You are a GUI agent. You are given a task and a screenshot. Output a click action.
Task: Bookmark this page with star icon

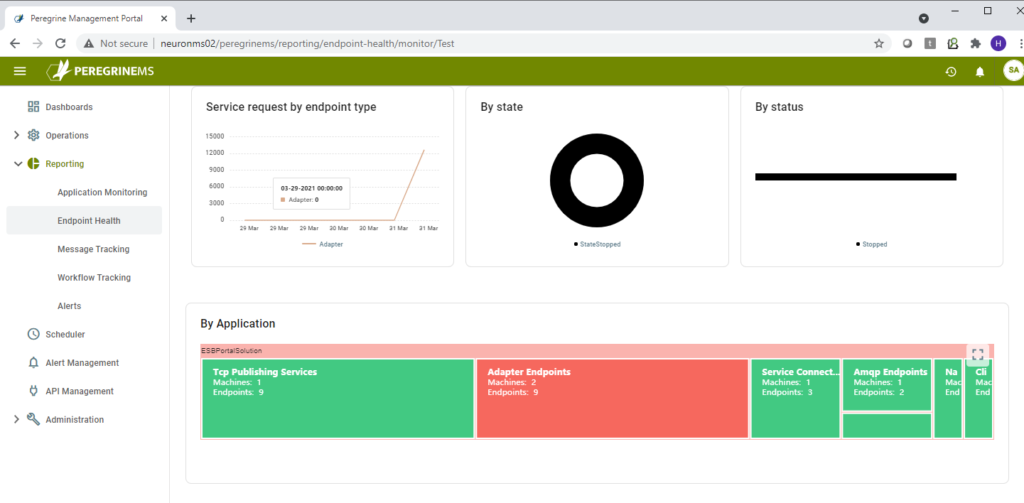pos(878,43)
